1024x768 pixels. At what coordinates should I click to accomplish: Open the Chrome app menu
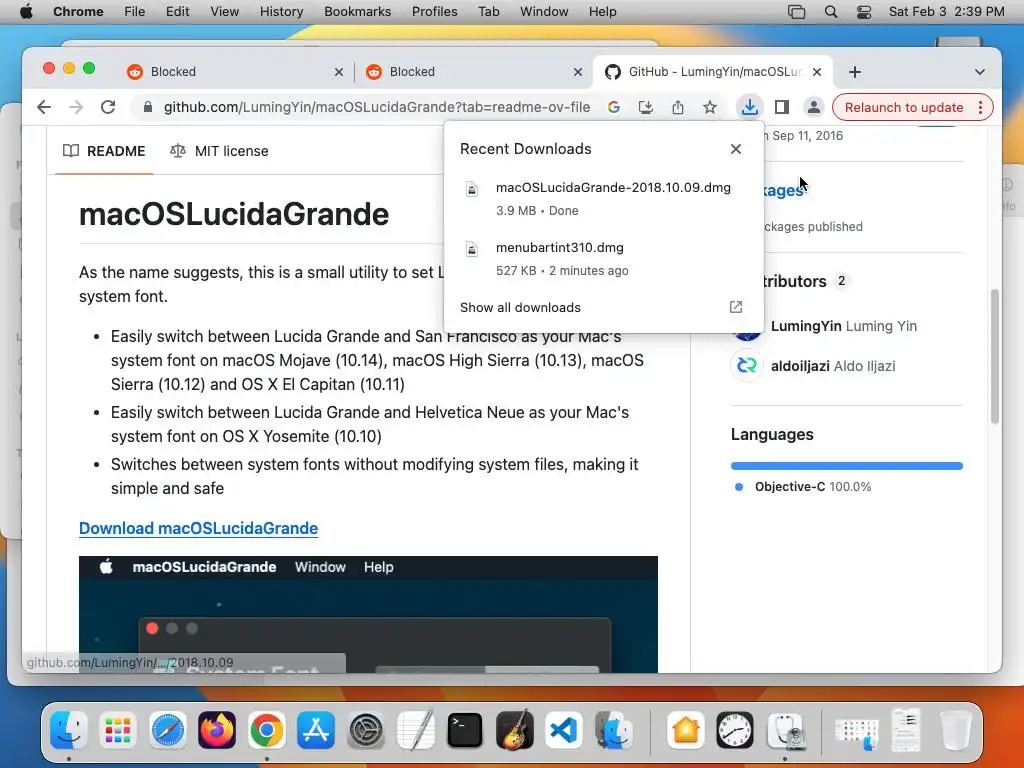(x=78, y=12)
